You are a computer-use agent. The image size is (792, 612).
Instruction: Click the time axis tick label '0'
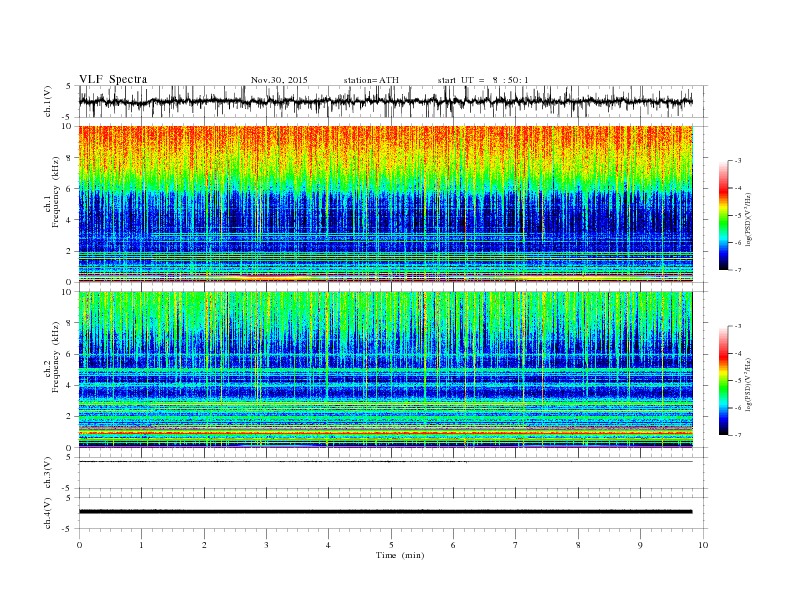pos(79,545)
